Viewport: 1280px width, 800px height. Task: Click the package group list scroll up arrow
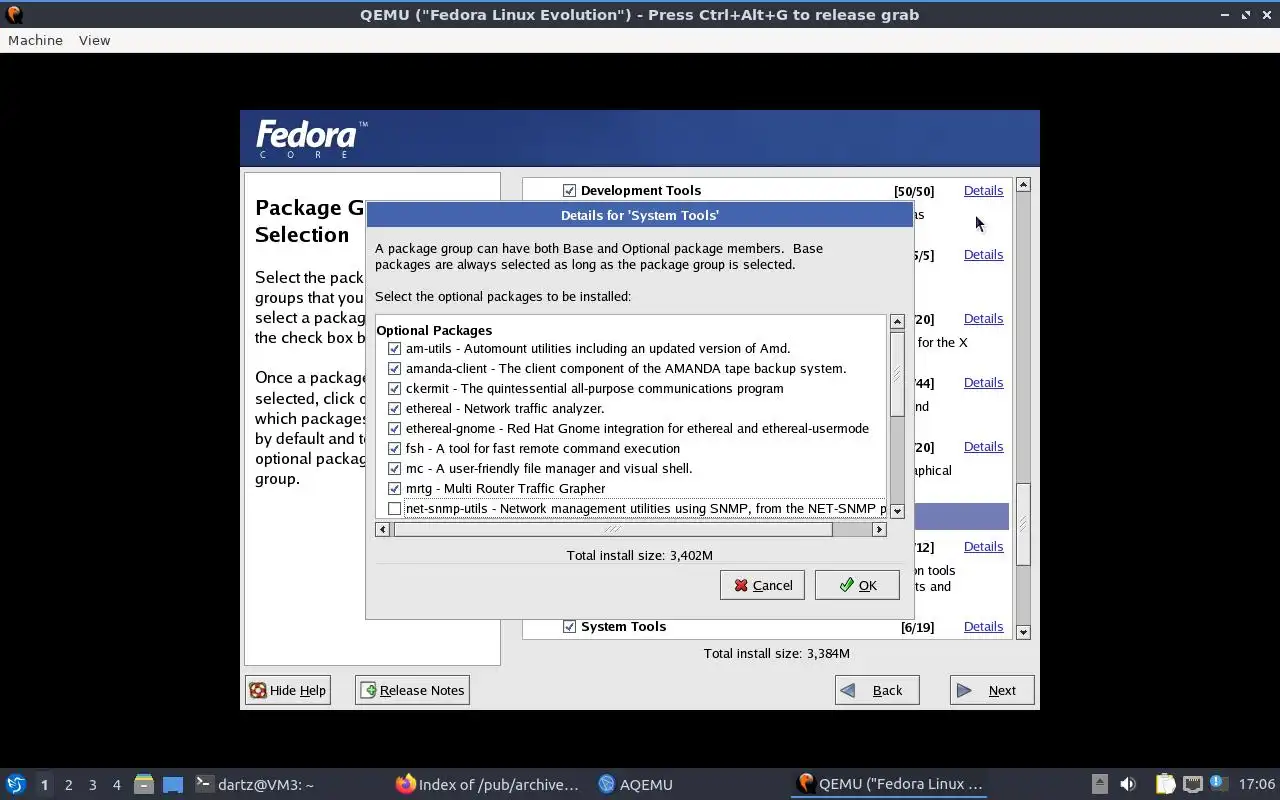point(1023,185)
